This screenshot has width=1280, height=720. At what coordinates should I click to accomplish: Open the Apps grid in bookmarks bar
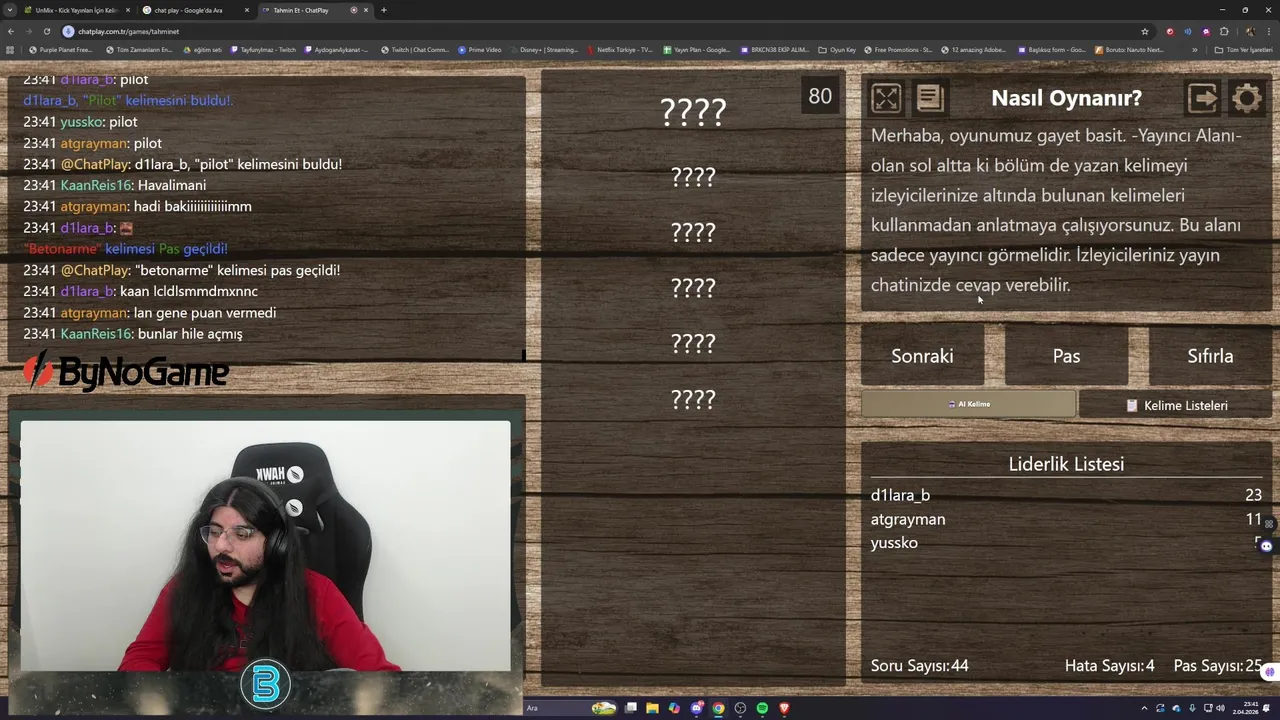[10, 49]
